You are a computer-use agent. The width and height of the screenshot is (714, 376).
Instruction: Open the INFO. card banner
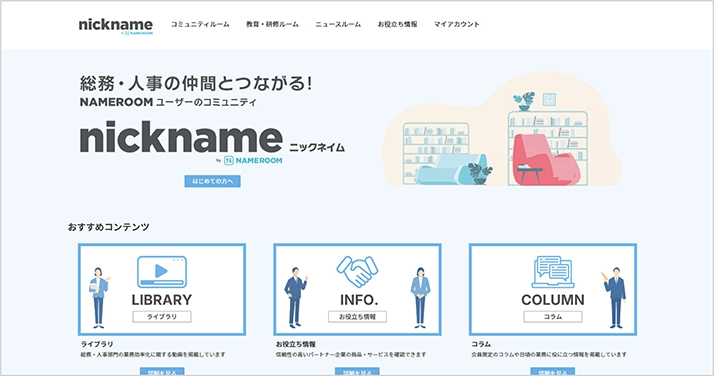click(x=357, y=290)
